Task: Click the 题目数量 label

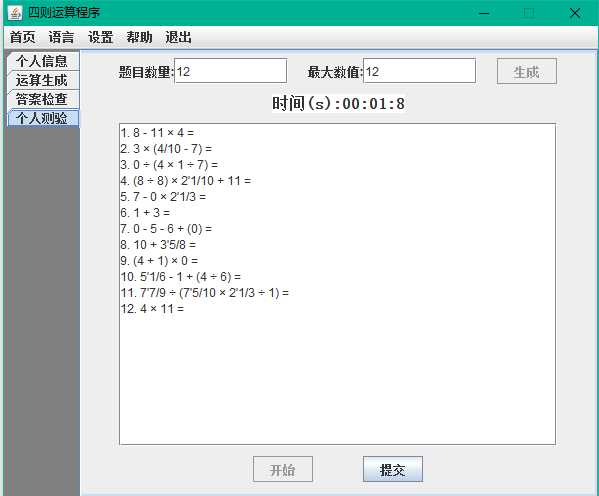Action: point(146,72)
